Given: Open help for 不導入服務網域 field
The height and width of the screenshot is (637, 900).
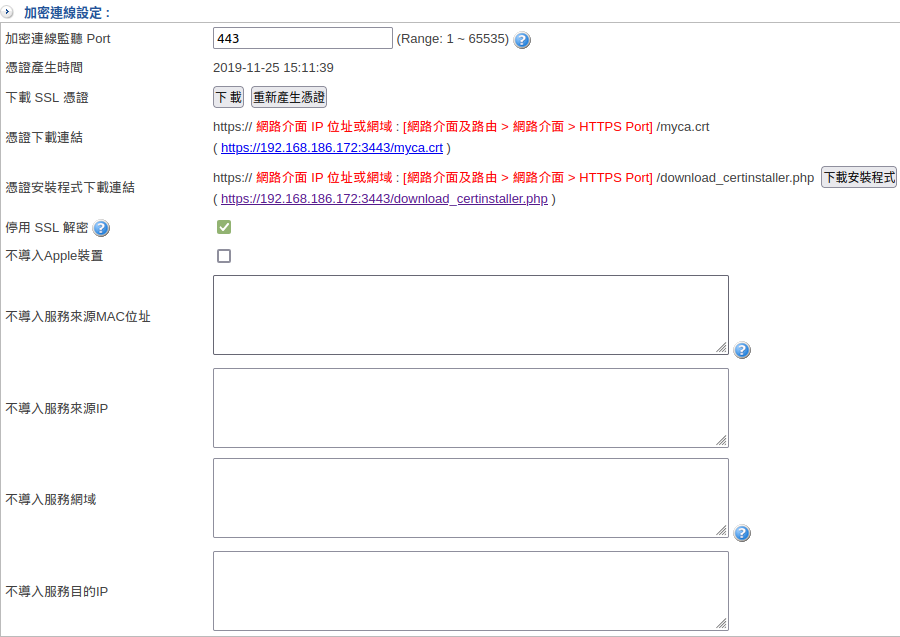Looking at the screenshot, I should 742,533.
